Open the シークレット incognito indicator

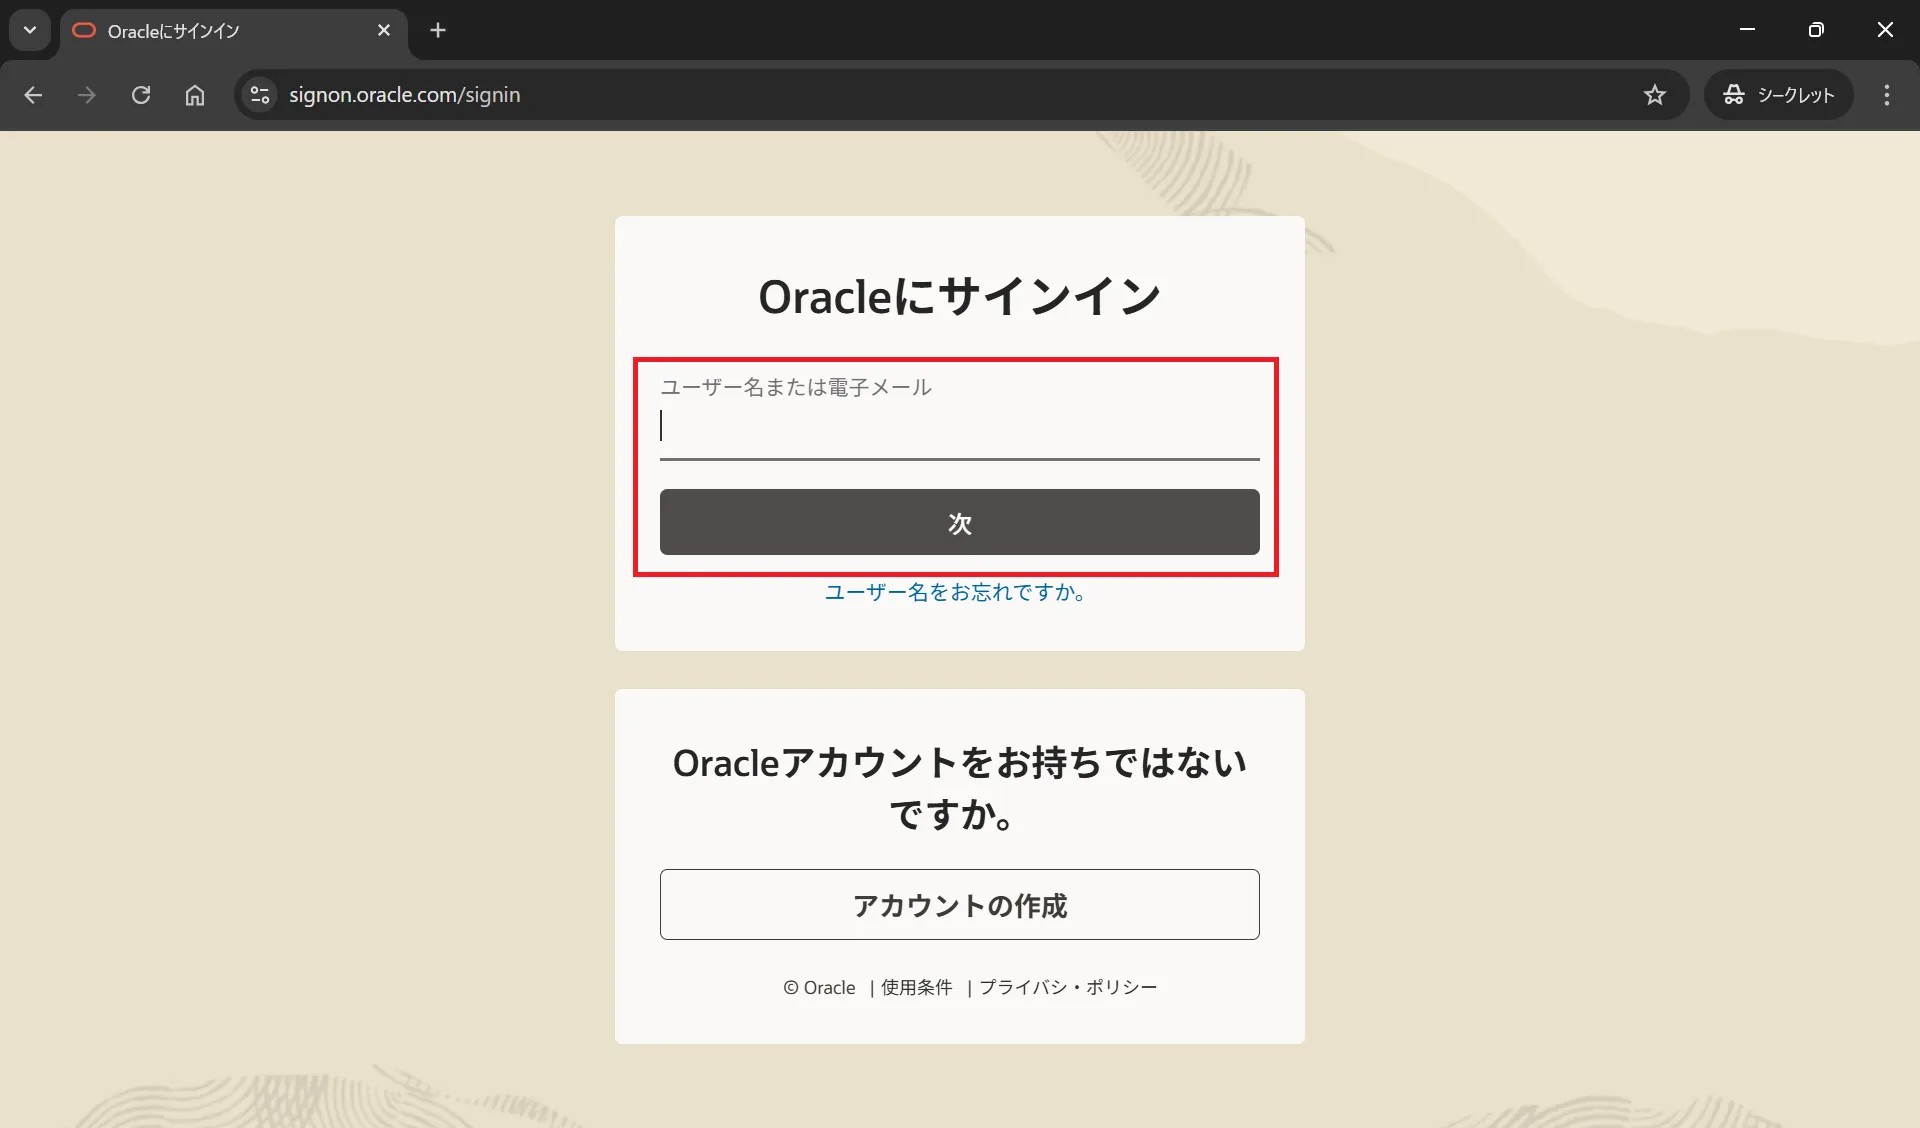pyautogui.click(x=1778, y=95)
